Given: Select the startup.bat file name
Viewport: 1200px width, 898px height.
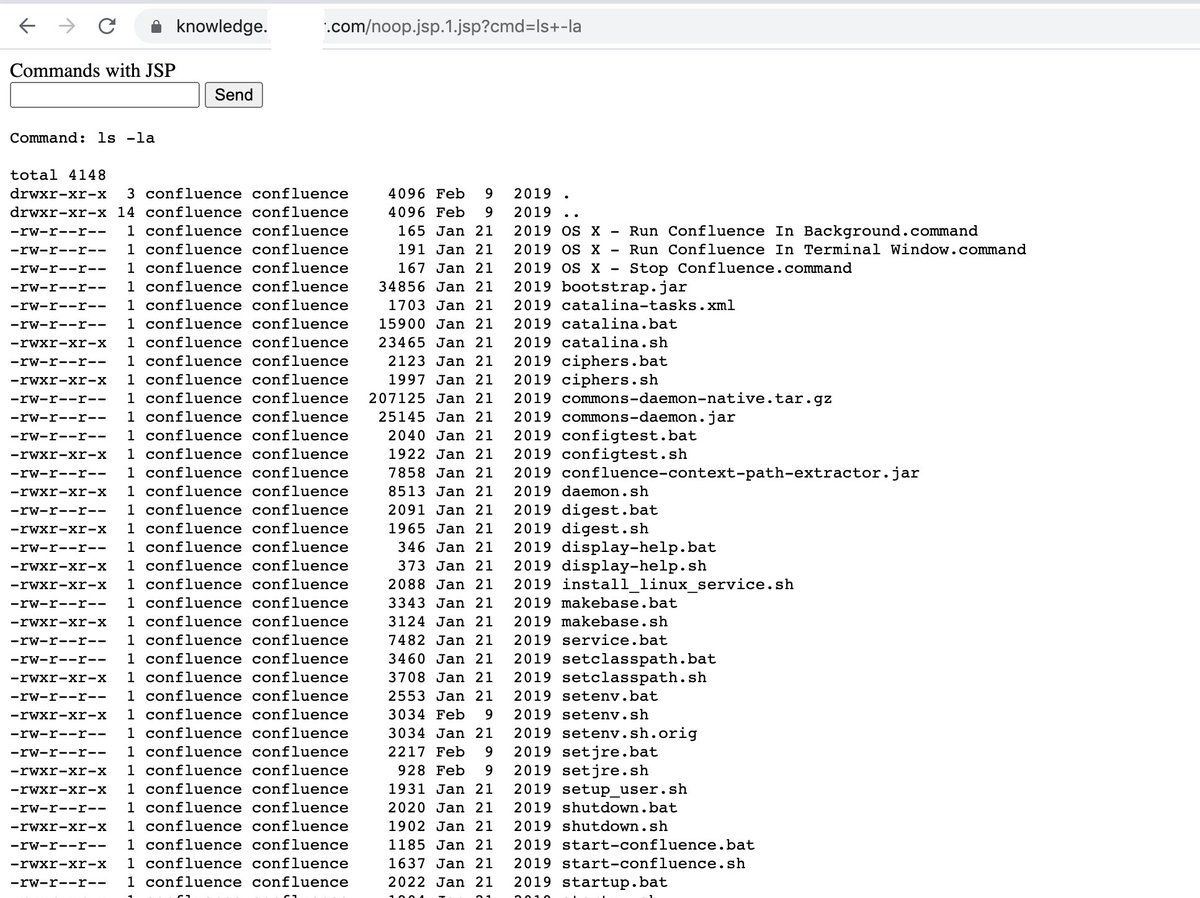Looking at the screenshot, I should (x=615, y=883).
